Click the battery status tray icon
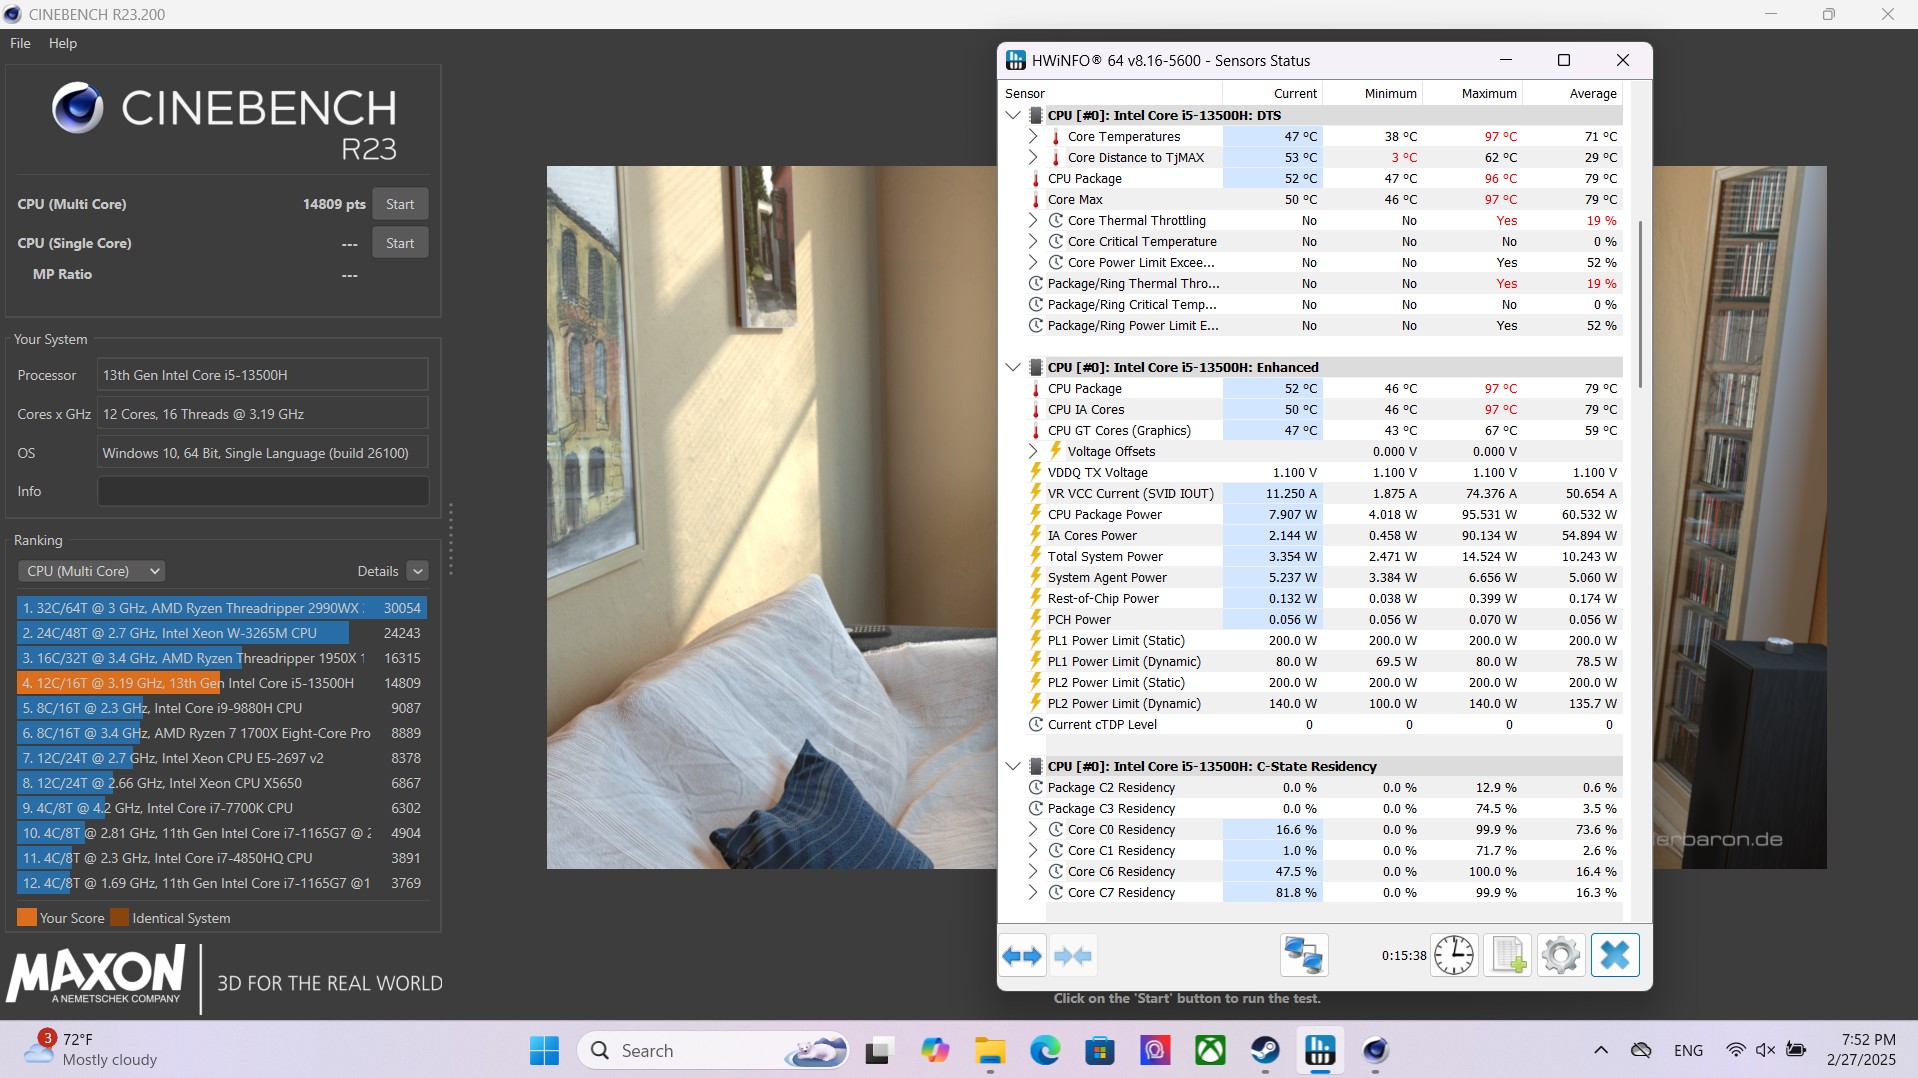Screen dimensions: 1918x1078 (1796, 1051)
